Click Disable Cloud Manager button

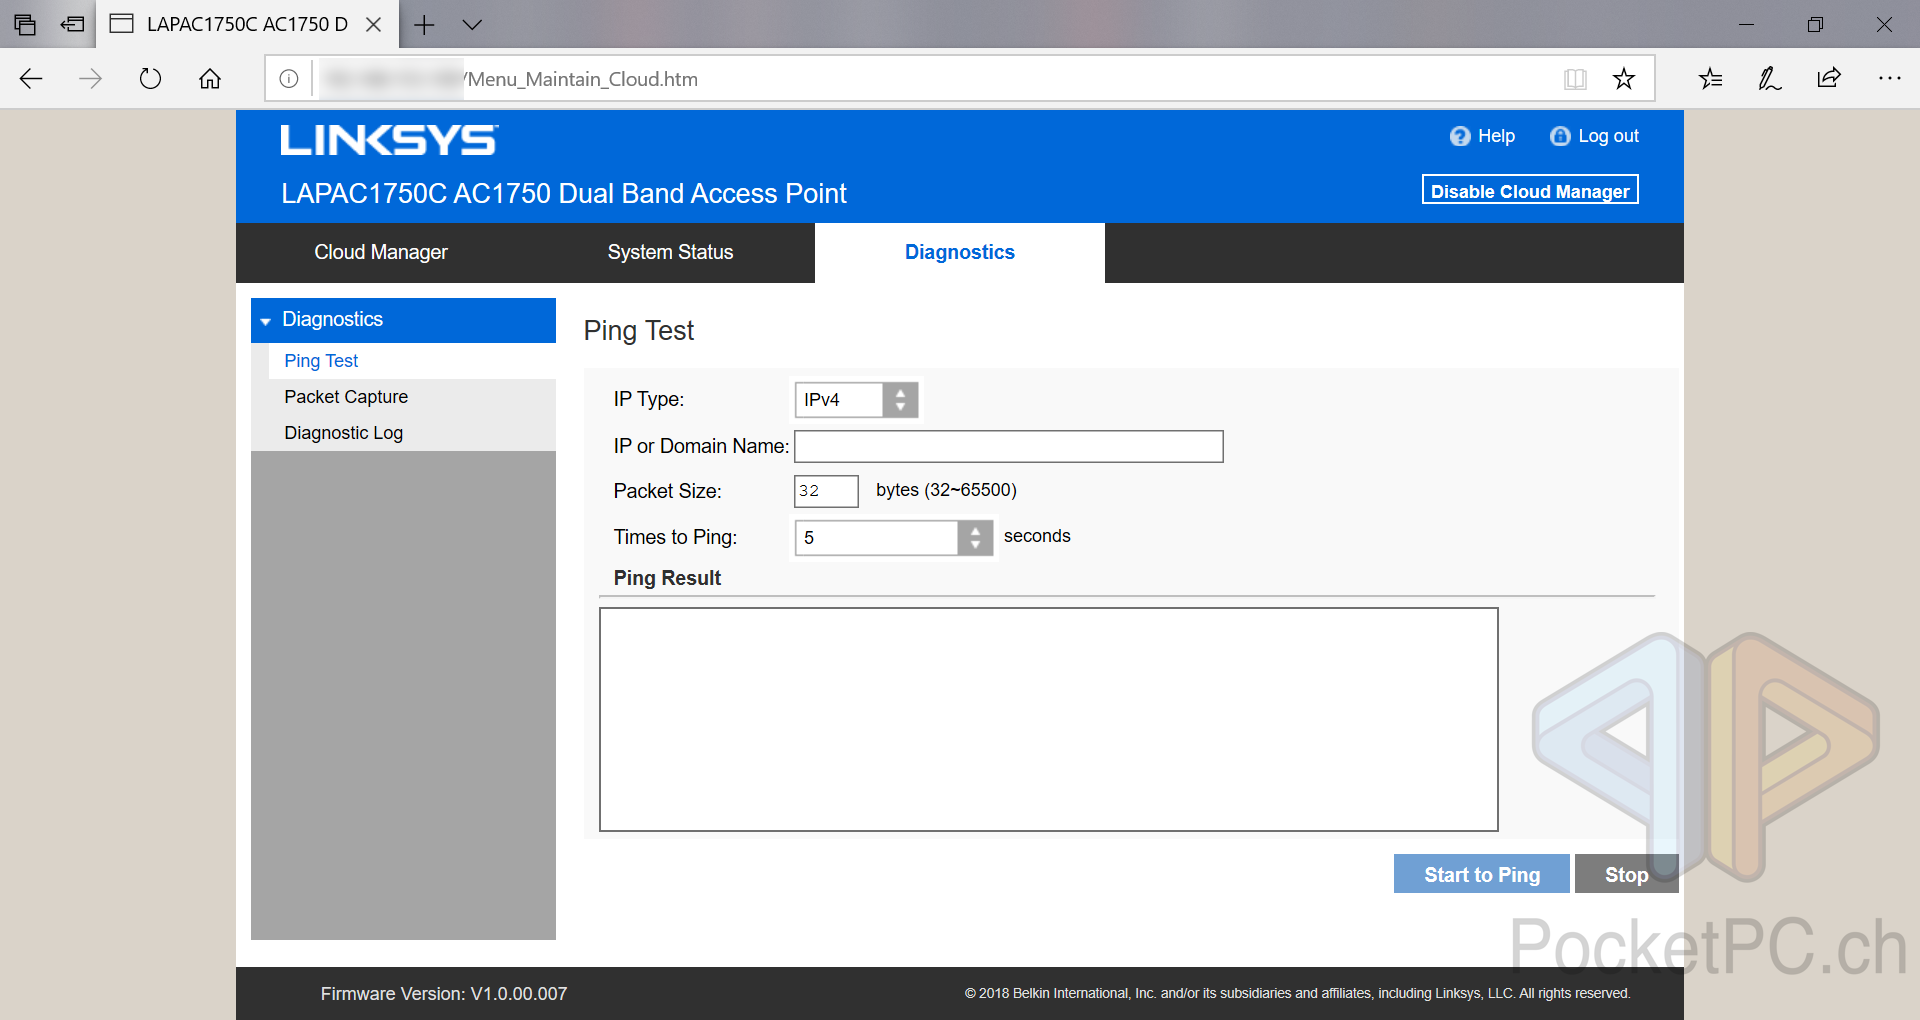[x=1530, y=190]
